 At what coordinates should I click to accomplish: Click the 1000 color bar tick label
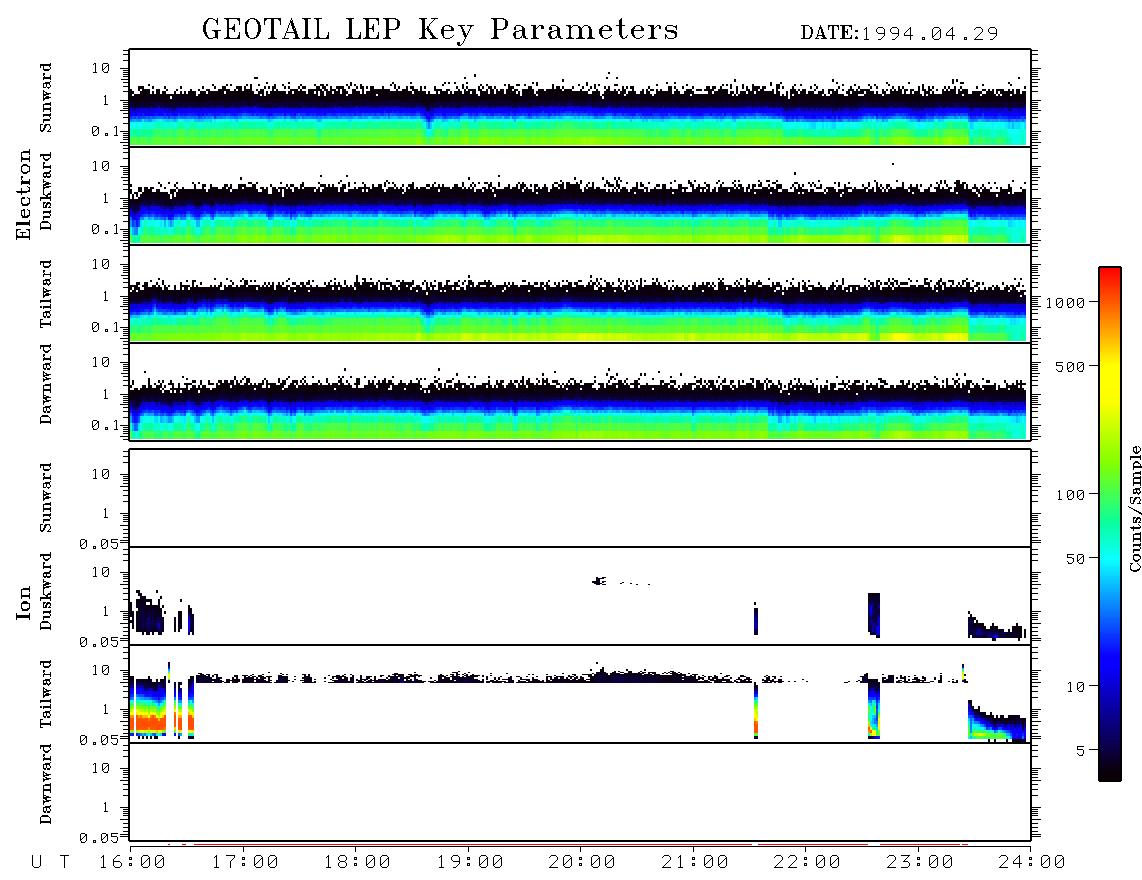pyautogui.click(x=1065, y=302)
